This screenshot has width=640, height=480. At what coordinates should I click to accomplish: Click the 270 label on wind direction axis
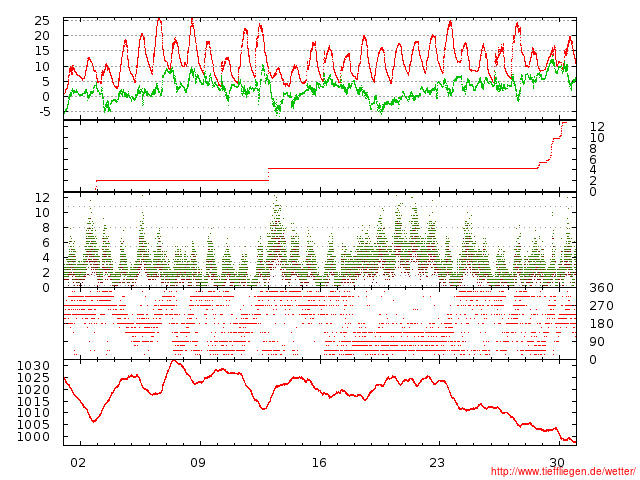point(601,306)
